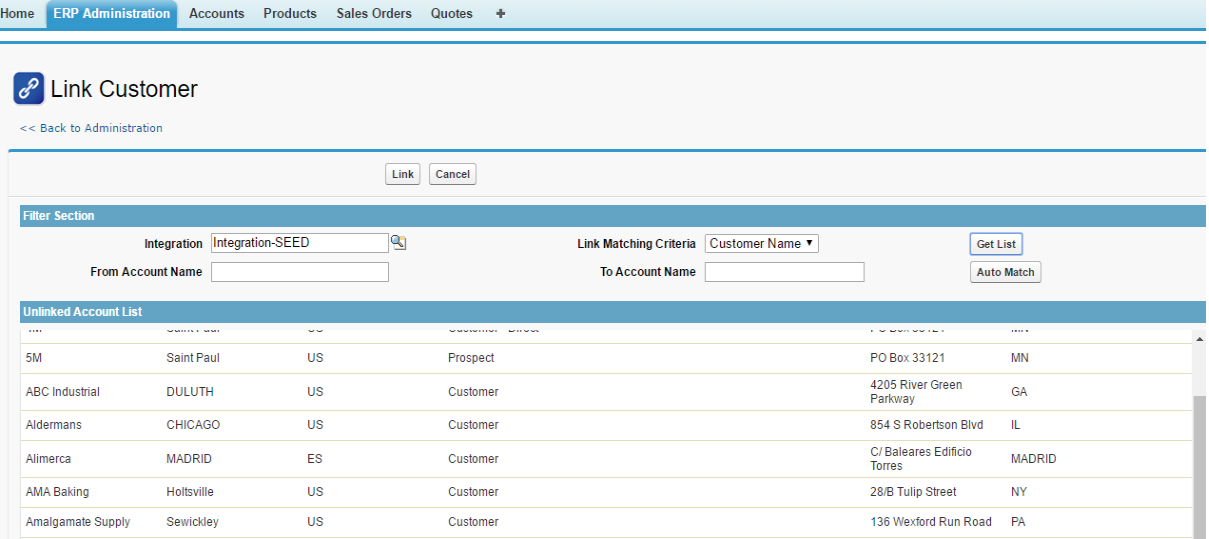Click the 136 Wexford Run Road address
The image size is (1209, 539).
[931, 522]
